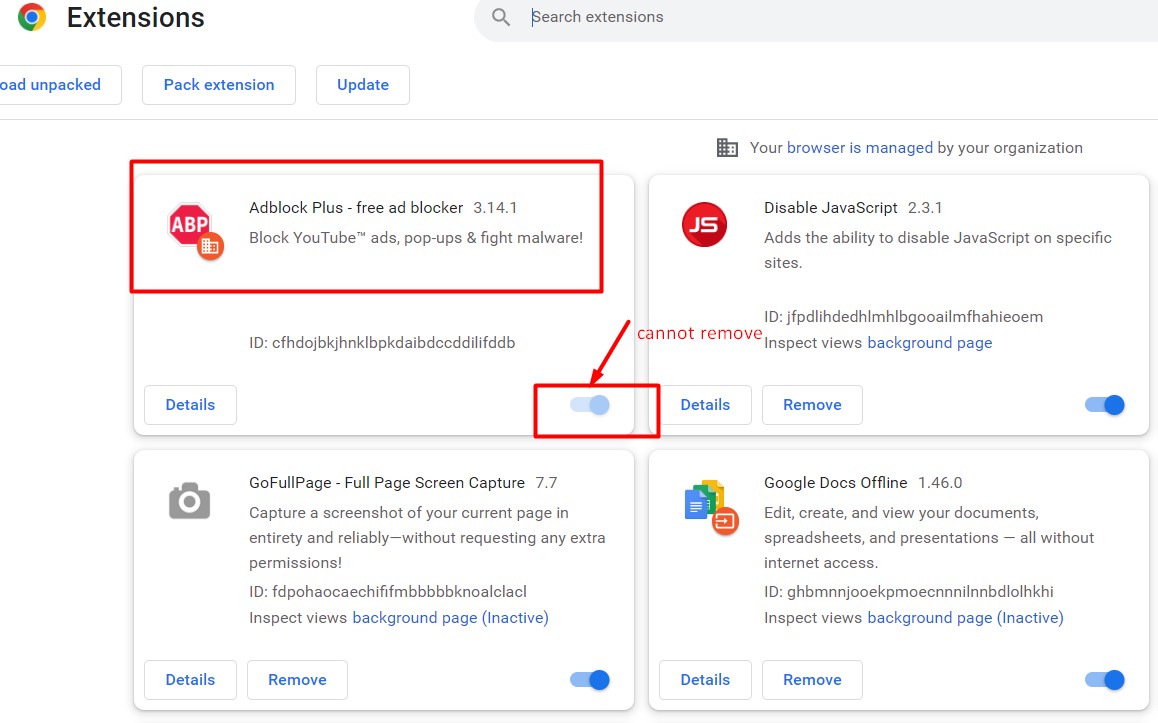This screenshot has width=1158, height=723.
Task: Remove the GoFullPage extension
Action: [x=297, y=680]
